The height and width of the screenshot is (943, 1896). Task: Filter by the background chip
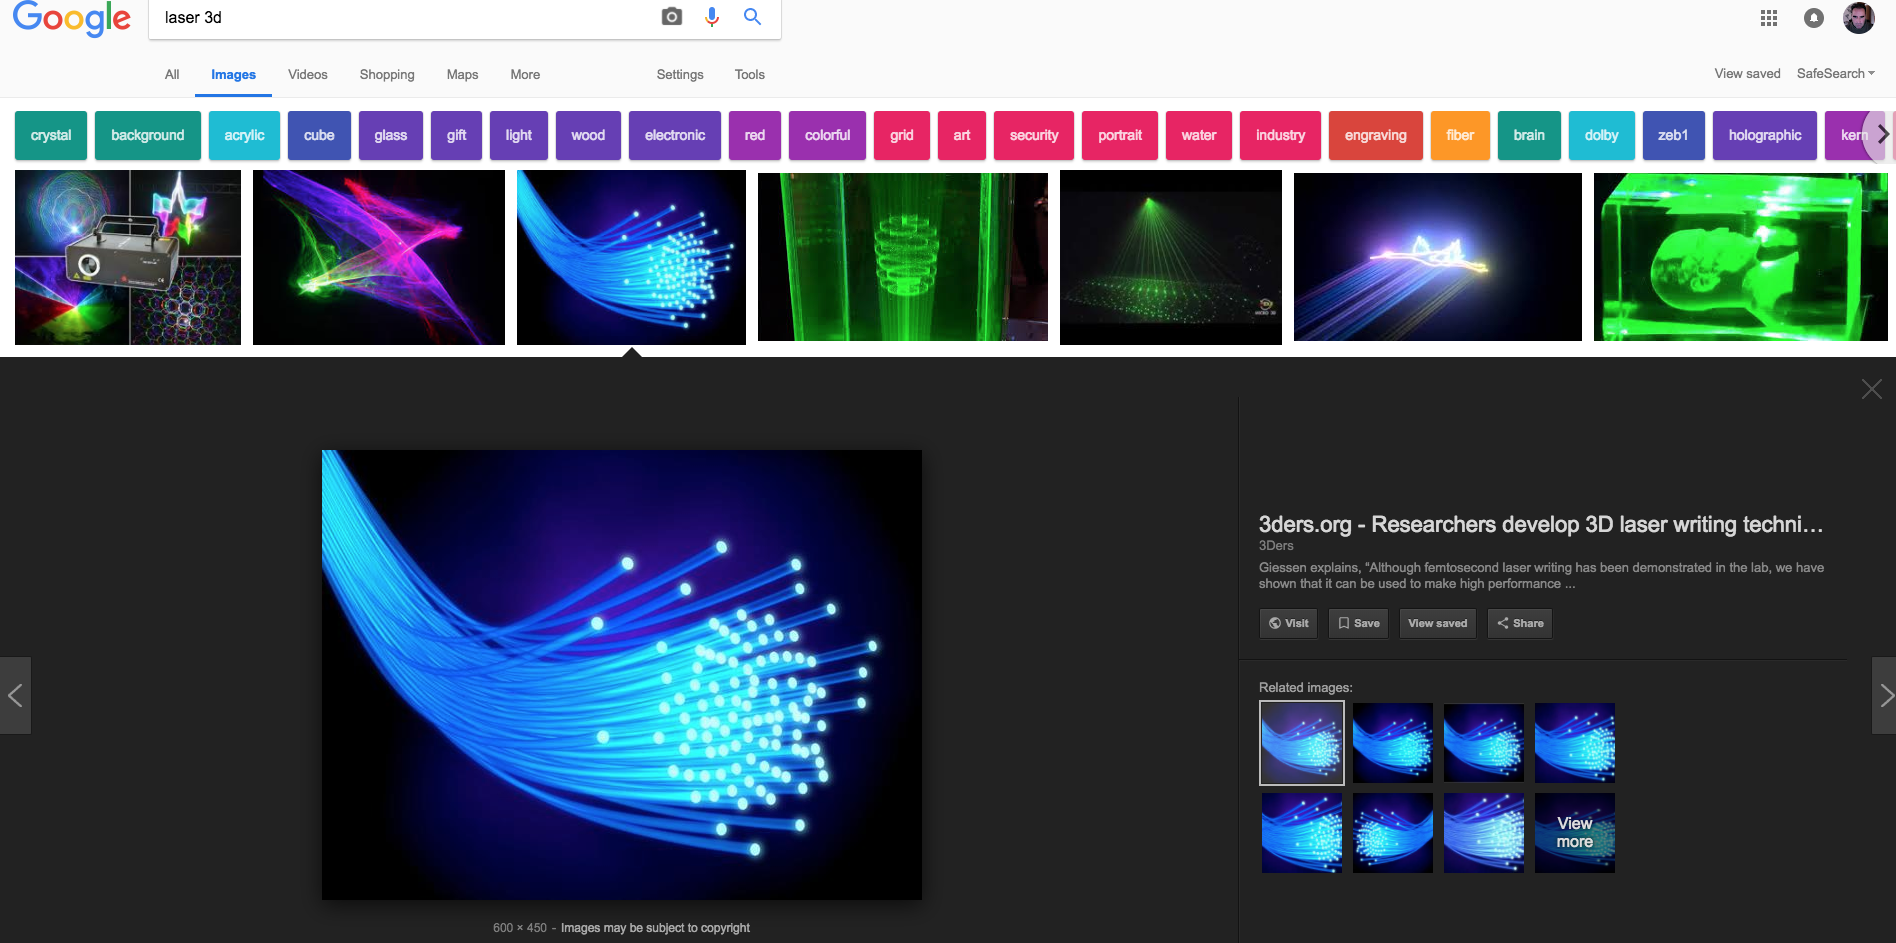point(148,135)
